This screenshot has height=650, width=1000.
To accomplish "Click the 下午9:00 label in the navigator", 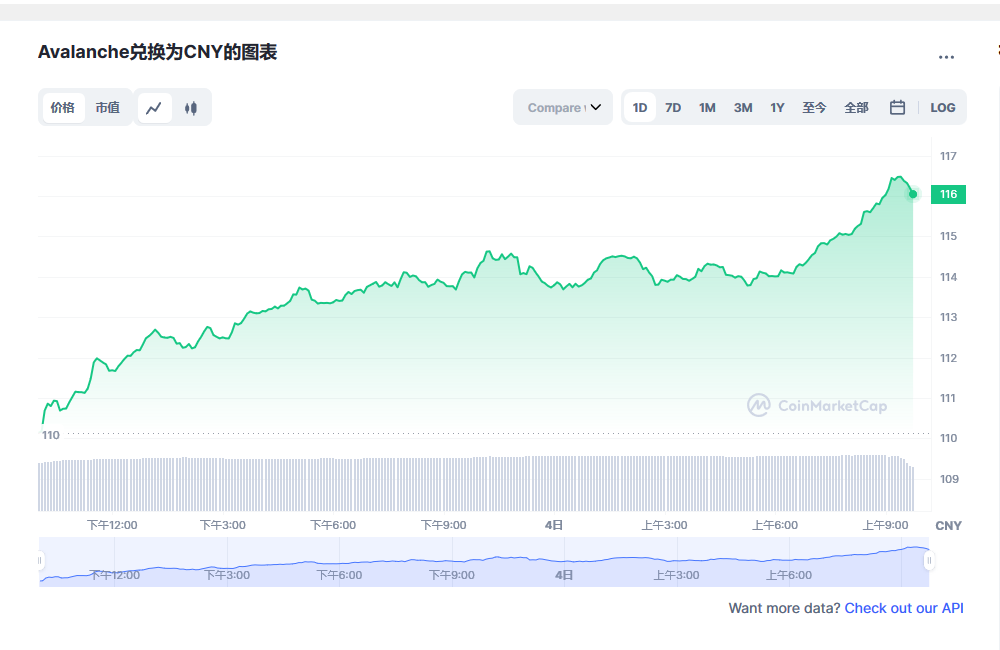I will tap(452, 575).
